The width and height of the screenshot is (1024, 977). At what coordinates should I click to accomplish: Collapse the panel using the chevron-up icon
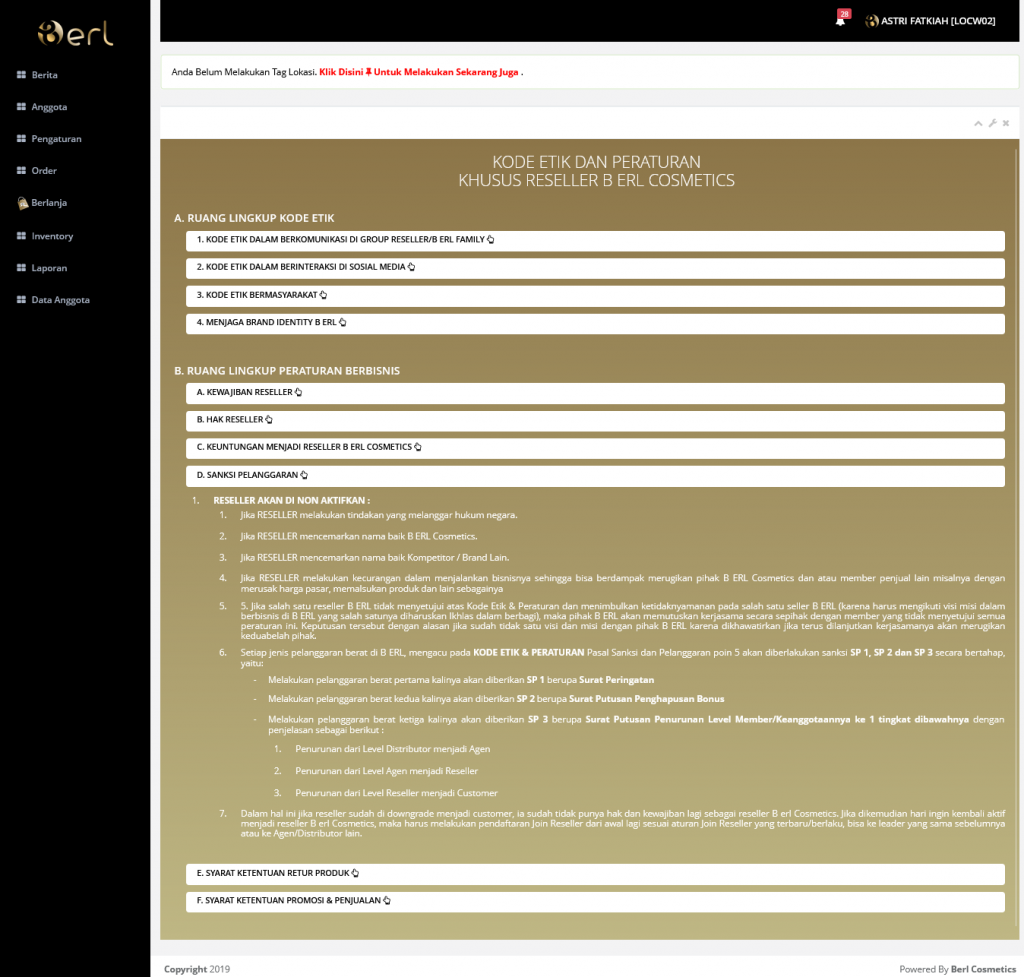[978, 123]
